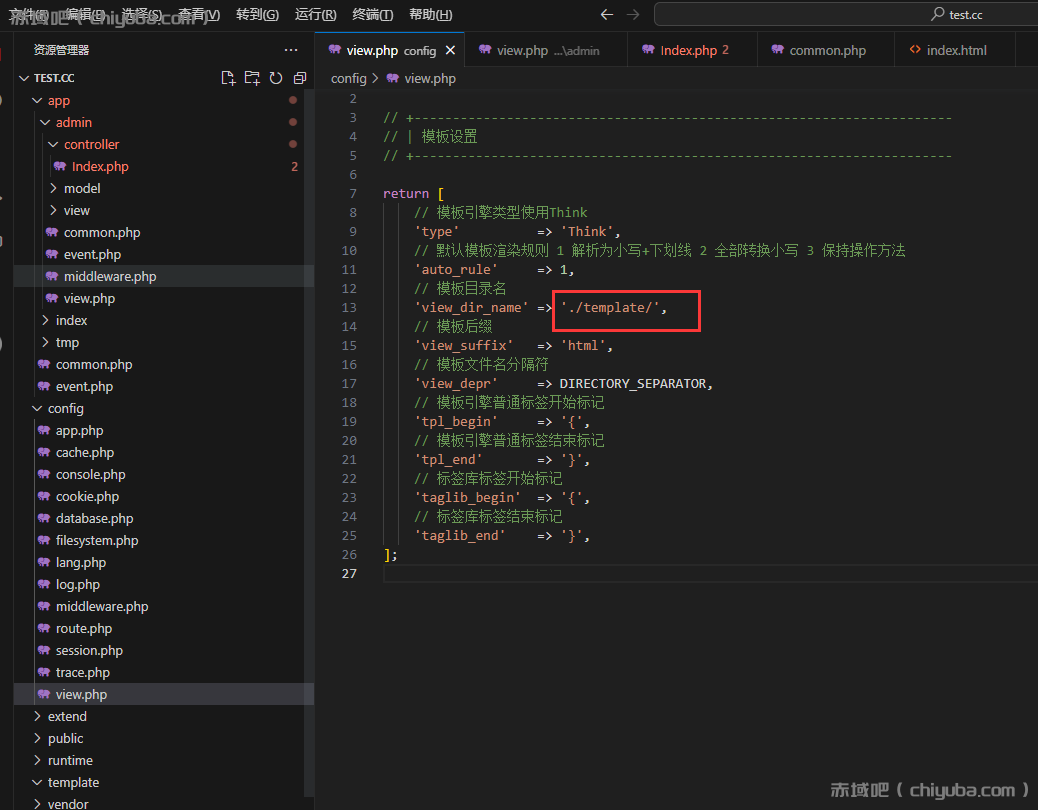Open the explorer more actions ellipsis
The image size is (1038, 810).
291,50
